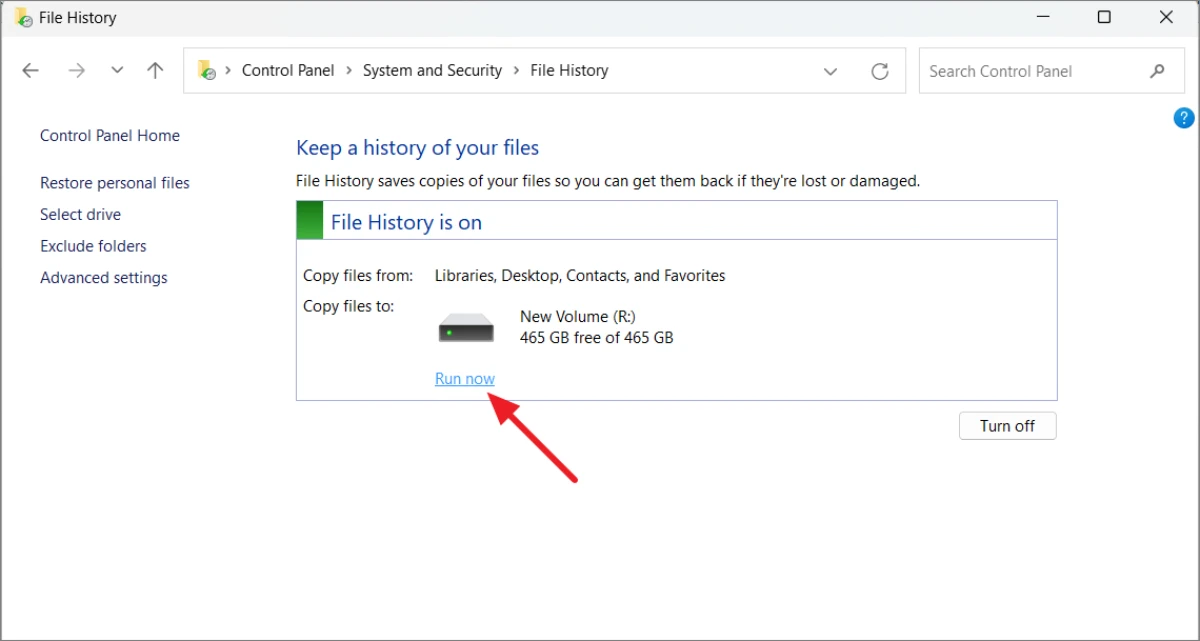Select System and Security breadcrumb
The image size is (1200, 641).
coord(432,71)
